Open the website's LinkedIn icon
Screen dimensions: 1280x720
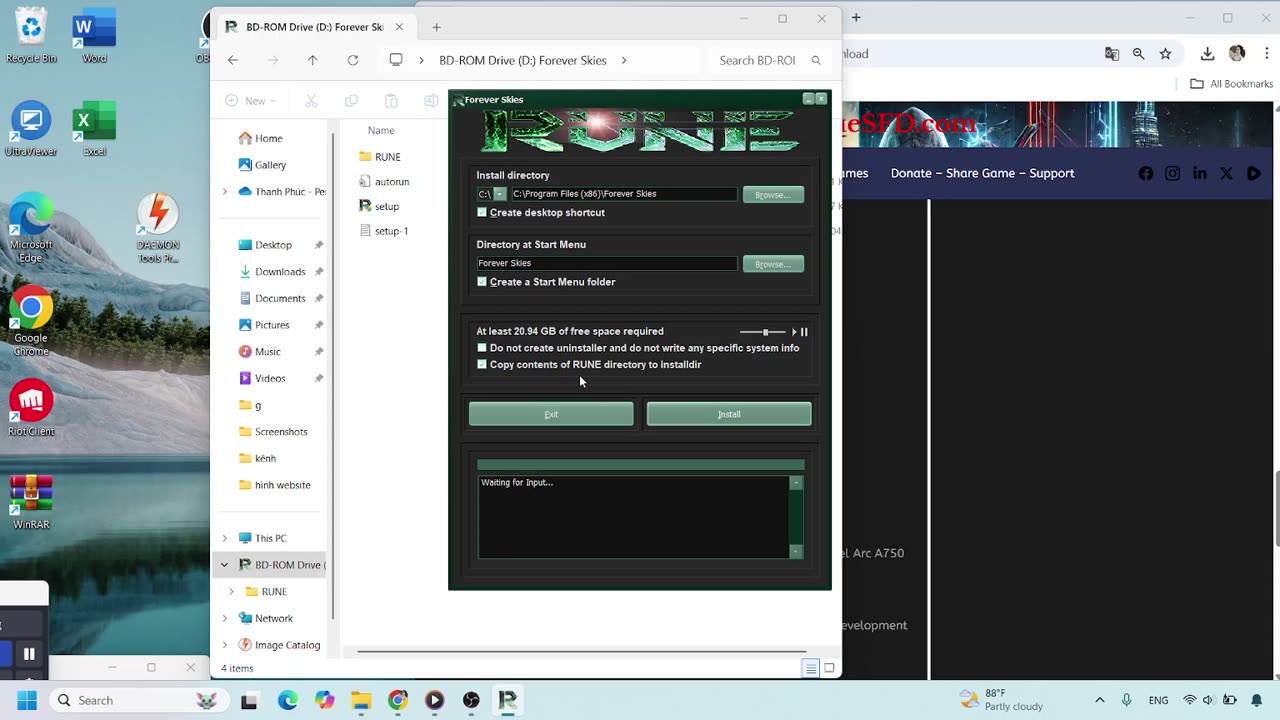[x=1200, y=174]
